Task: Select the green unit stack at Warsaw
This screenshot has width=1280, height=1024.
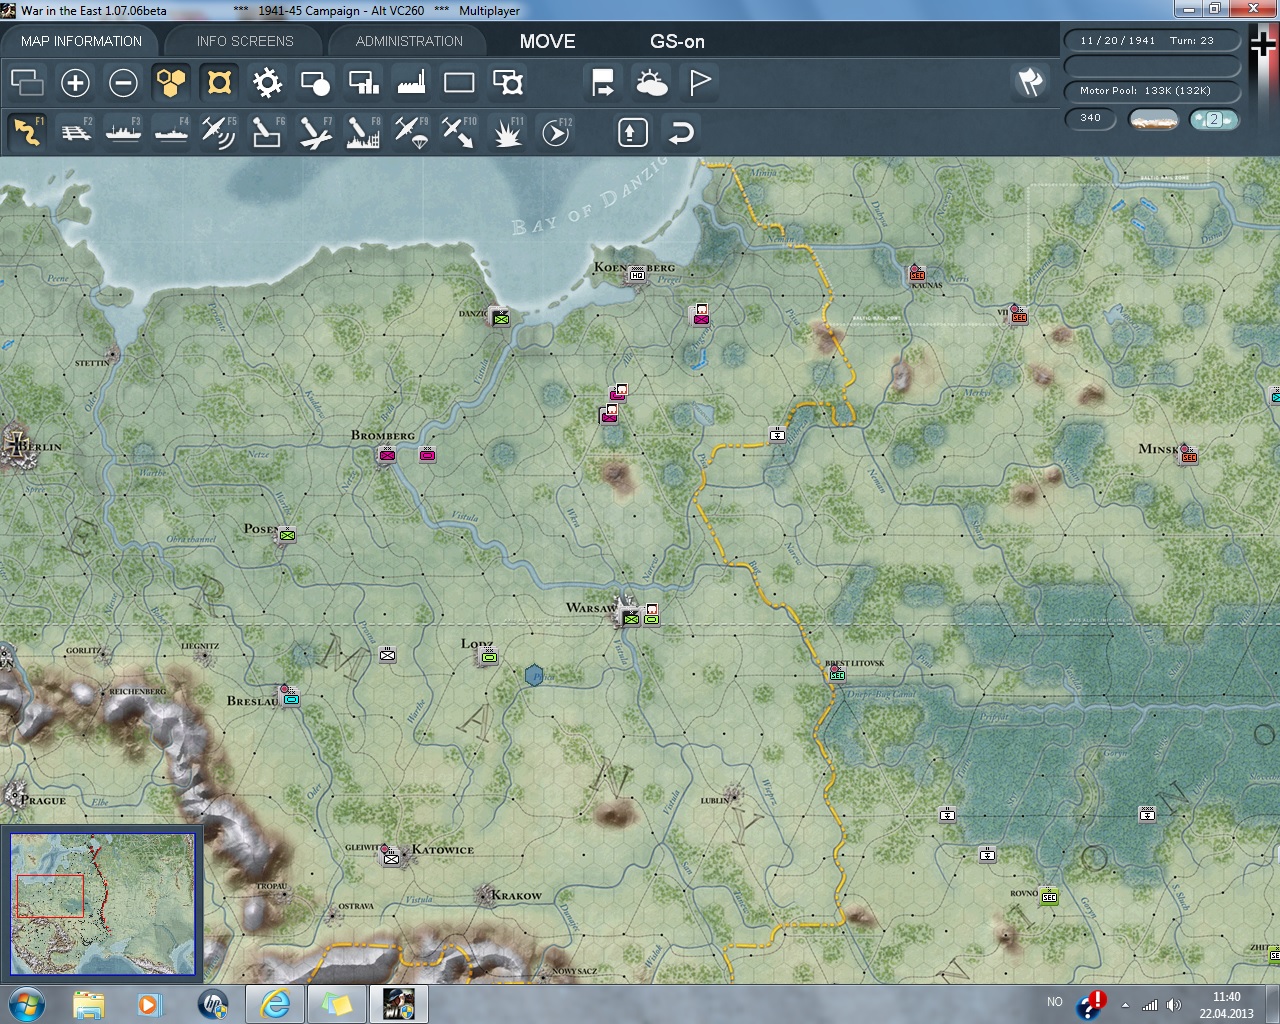Action: coord(630,618)
